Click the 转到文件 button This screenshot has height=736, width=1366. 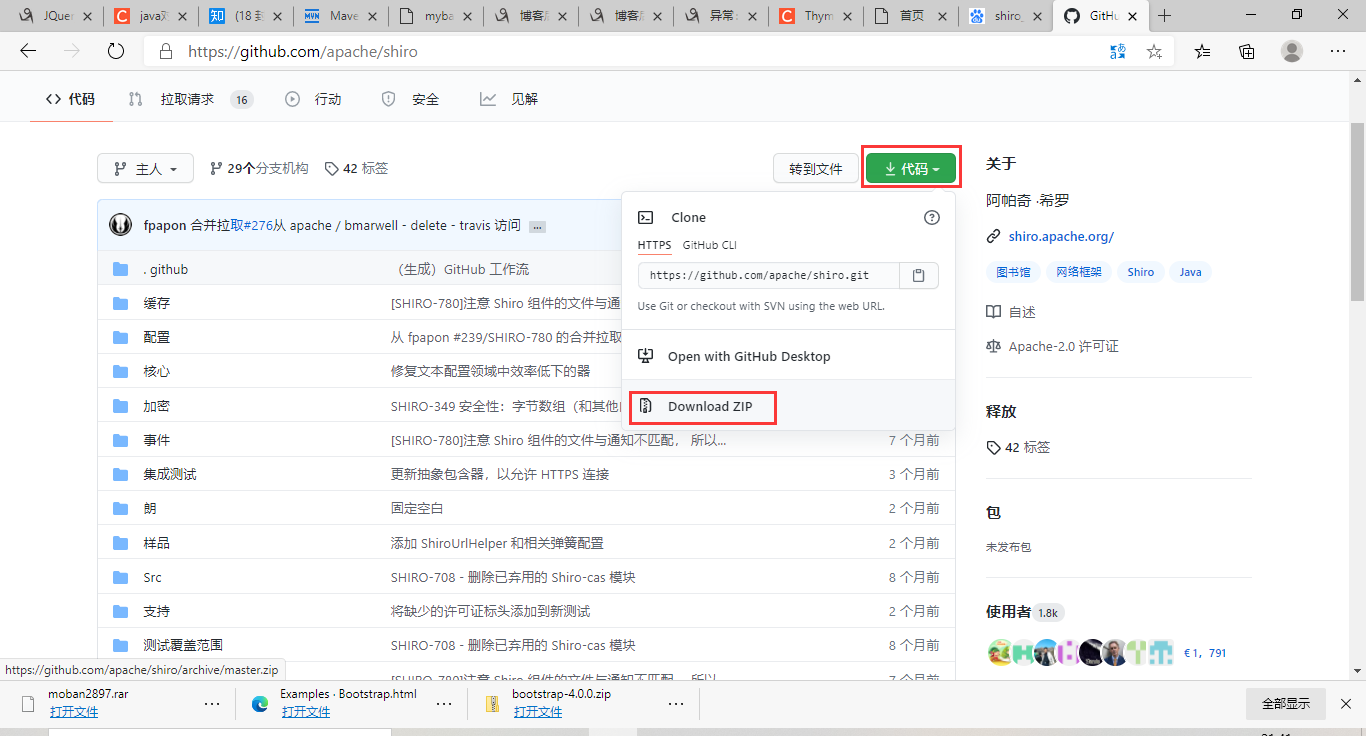coord(816,169)
